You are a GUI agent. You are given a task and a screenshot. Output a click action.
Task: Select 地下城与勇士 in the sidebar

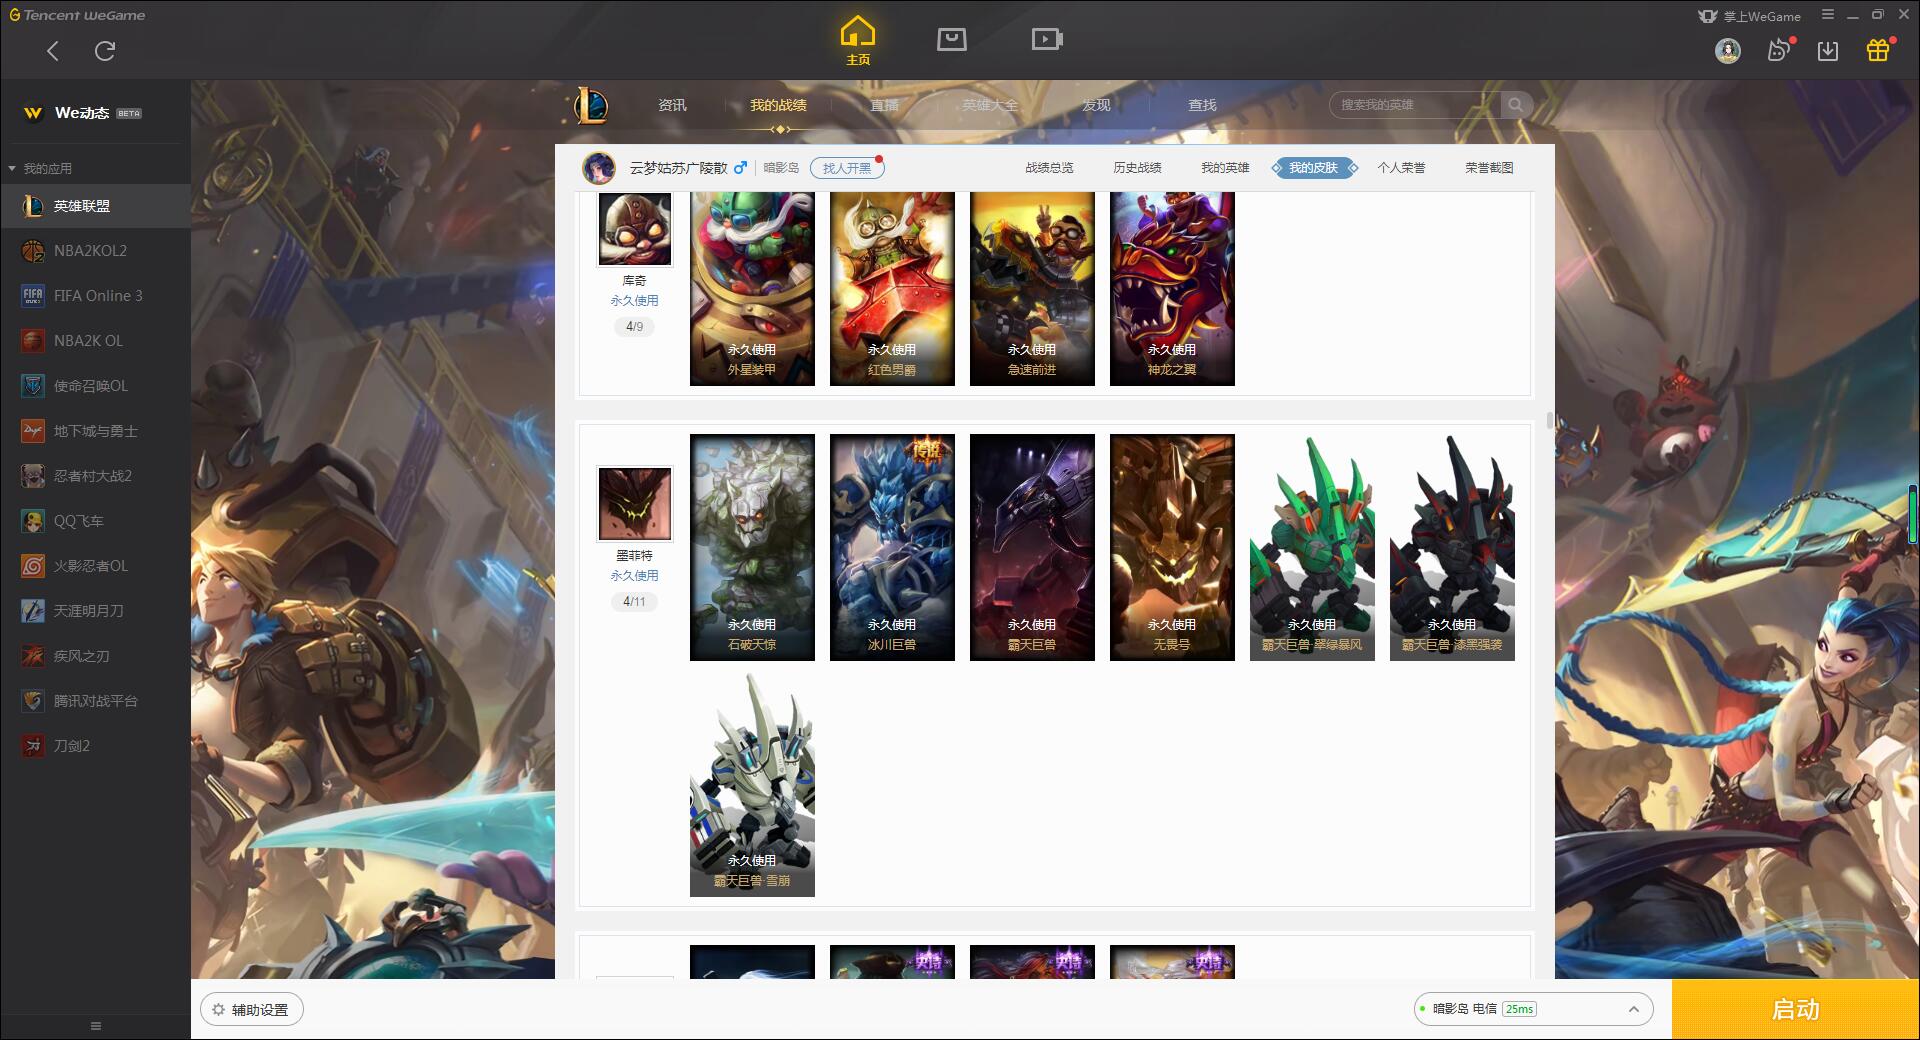(95, 431)
